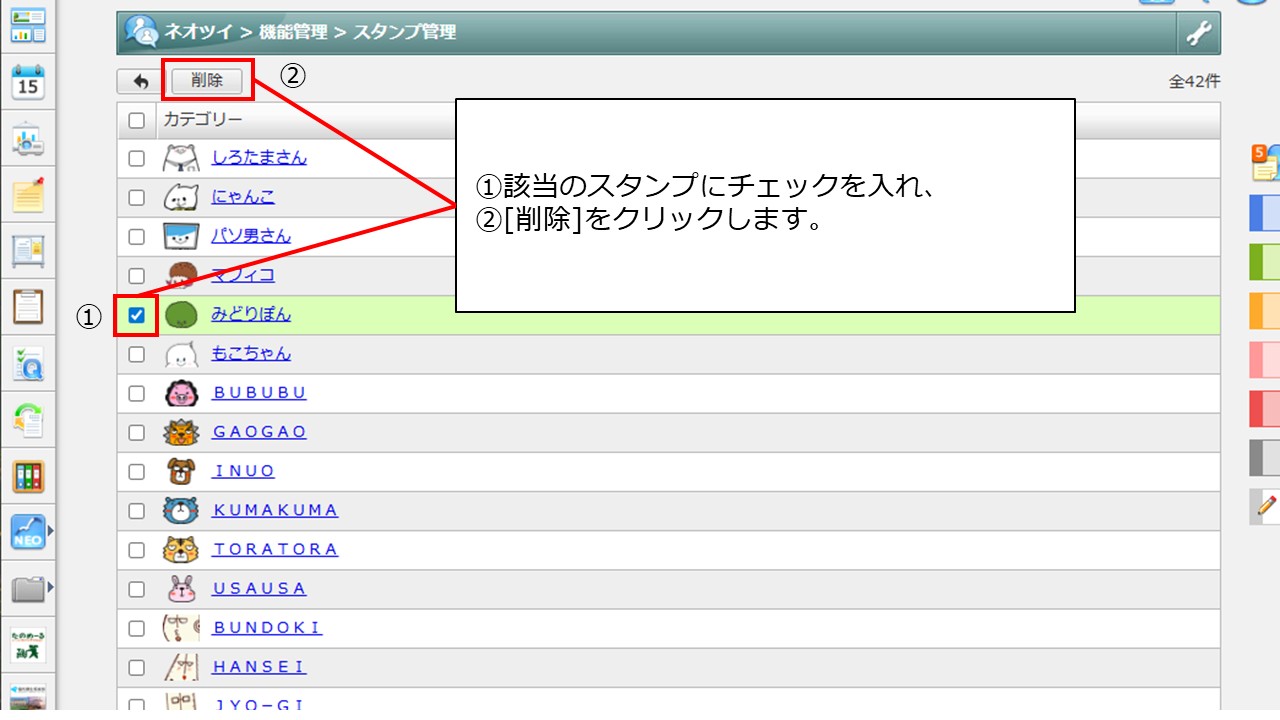Open the portal icon in the left sidebar

point(28,26)
